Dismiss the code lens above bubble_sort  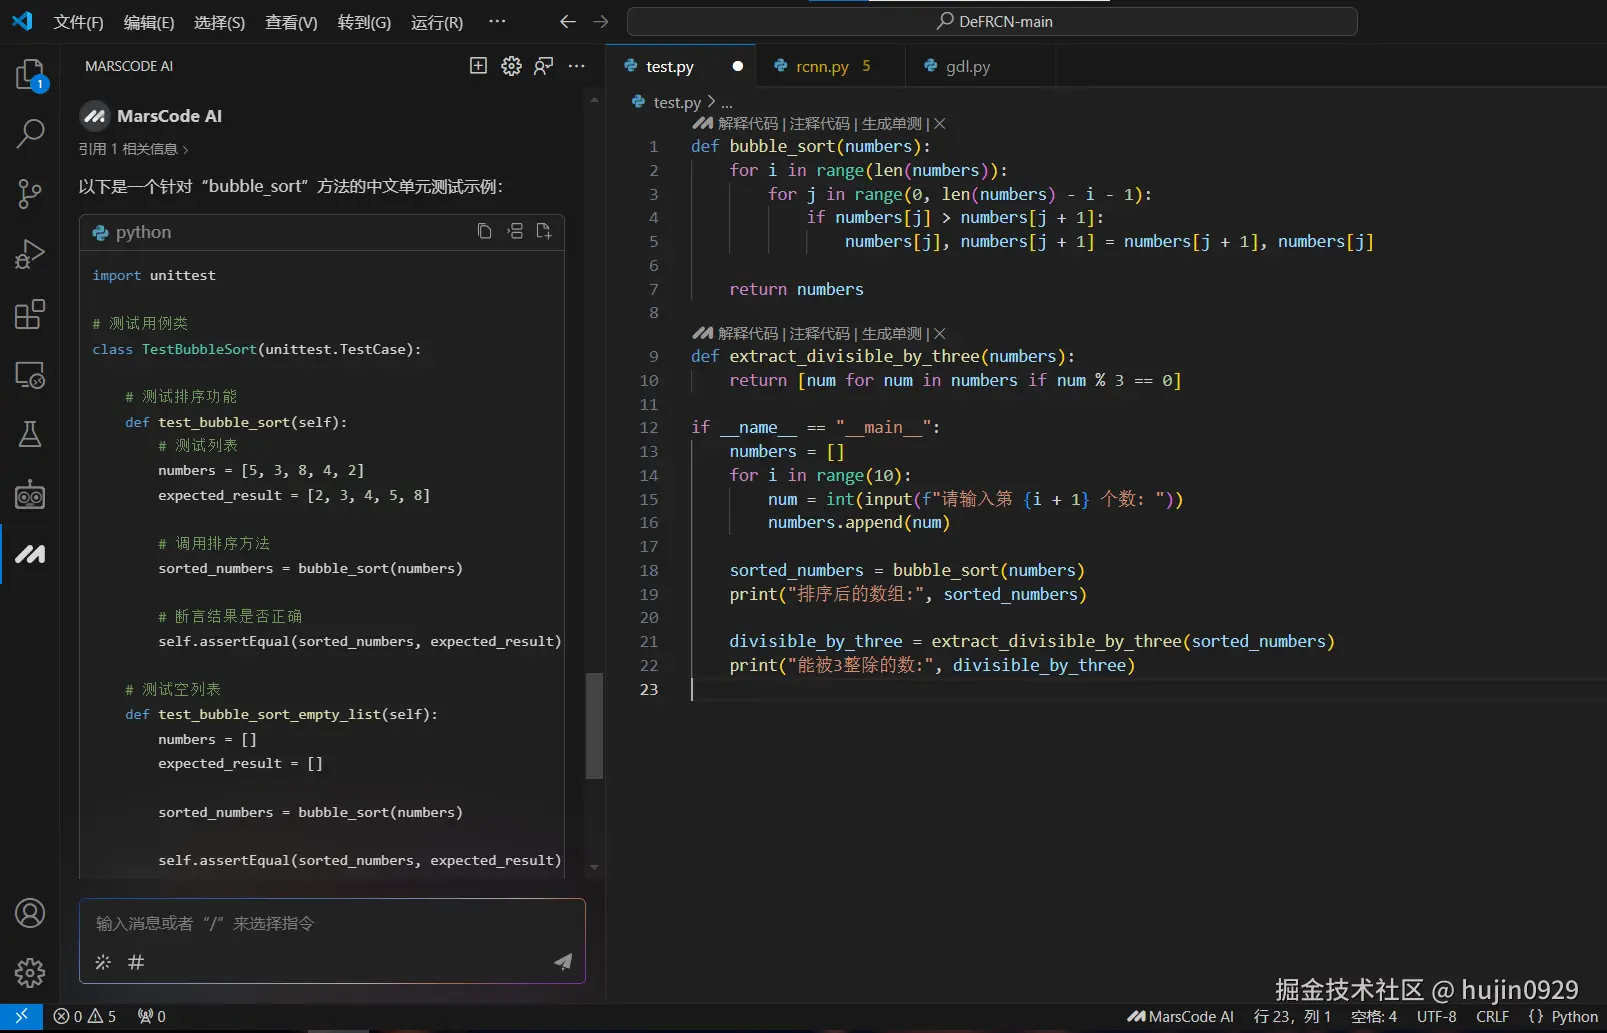pos(940,124)
